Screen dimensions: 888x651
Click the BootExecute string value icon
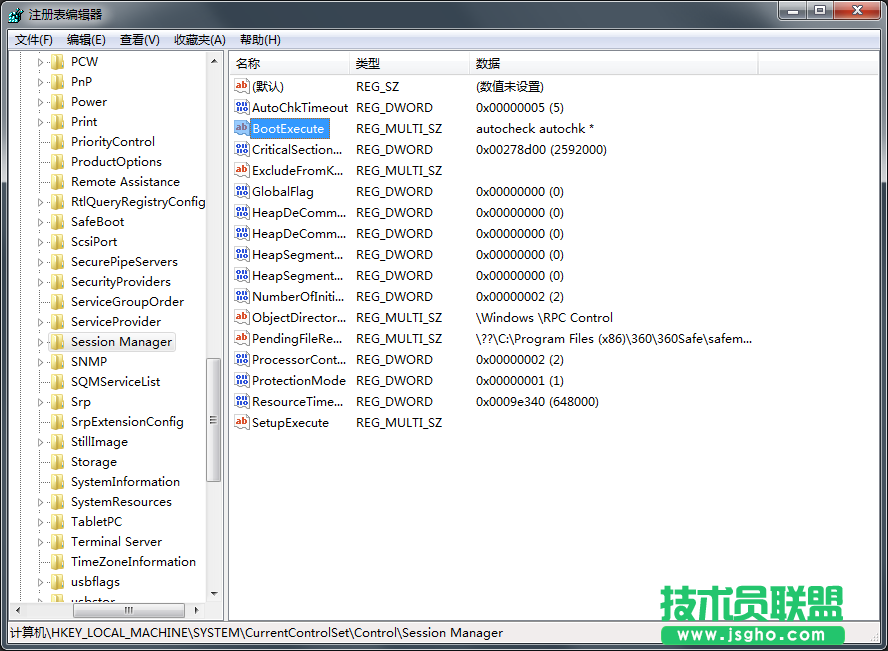(241, 128)
